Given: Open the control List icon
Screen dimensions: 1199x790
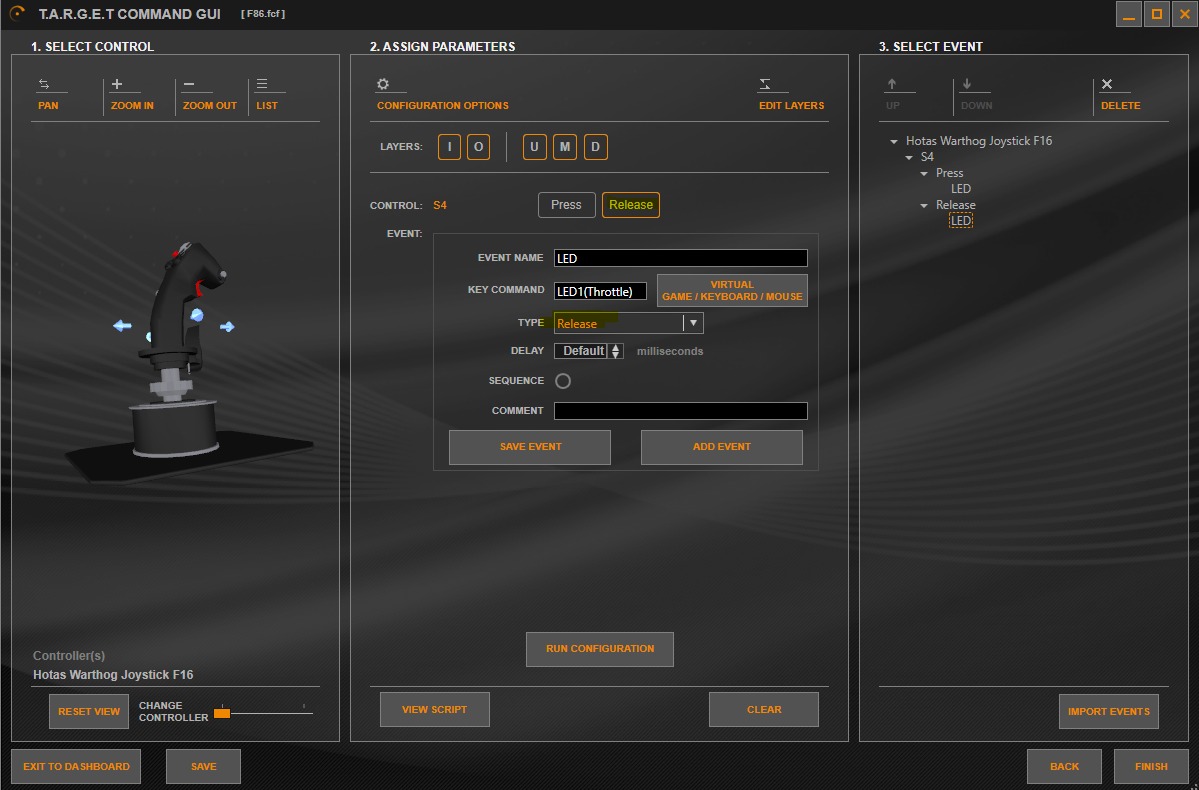Looking at the screenshot, I should 262,85.
